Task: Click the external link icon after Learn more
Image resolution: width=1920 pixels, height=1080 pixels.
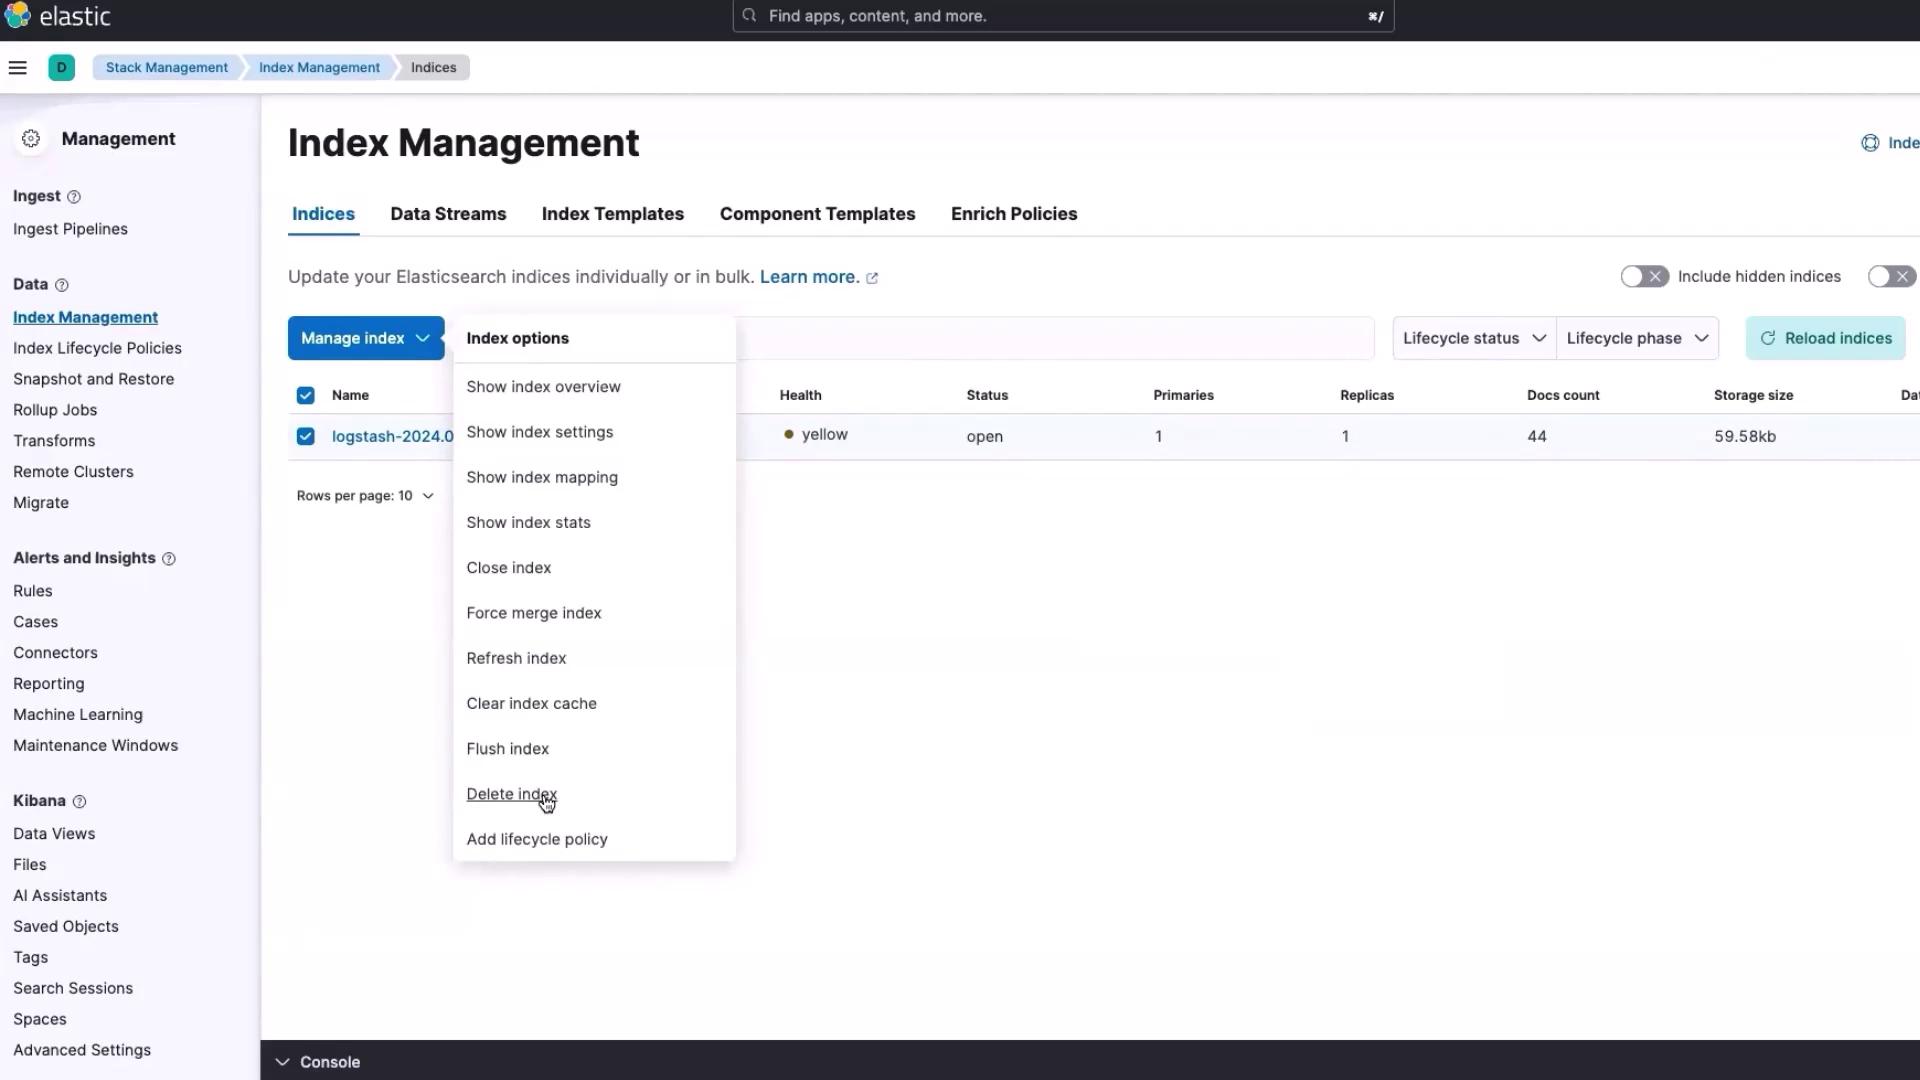Action: (x=872, y=278)
